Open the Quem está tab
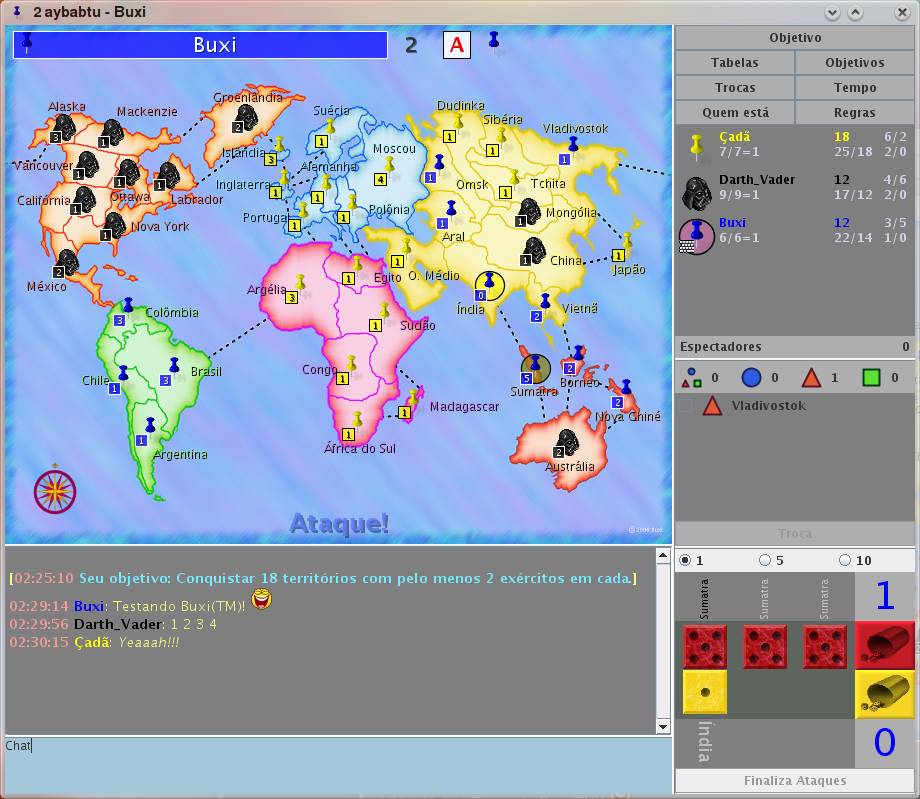 [x=735, y=113]
